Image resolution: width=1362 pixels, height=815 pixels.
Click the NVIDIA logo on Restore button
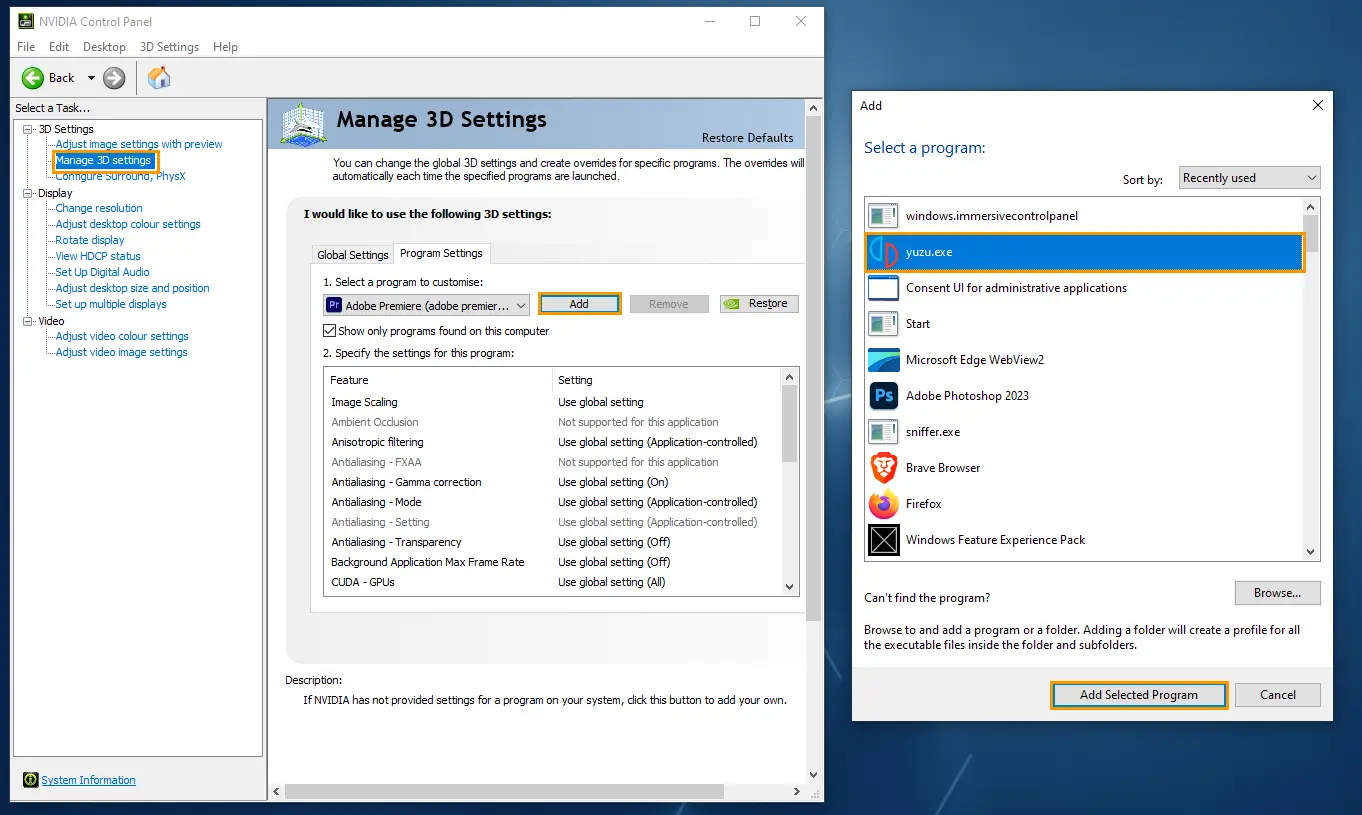(732, 304)
